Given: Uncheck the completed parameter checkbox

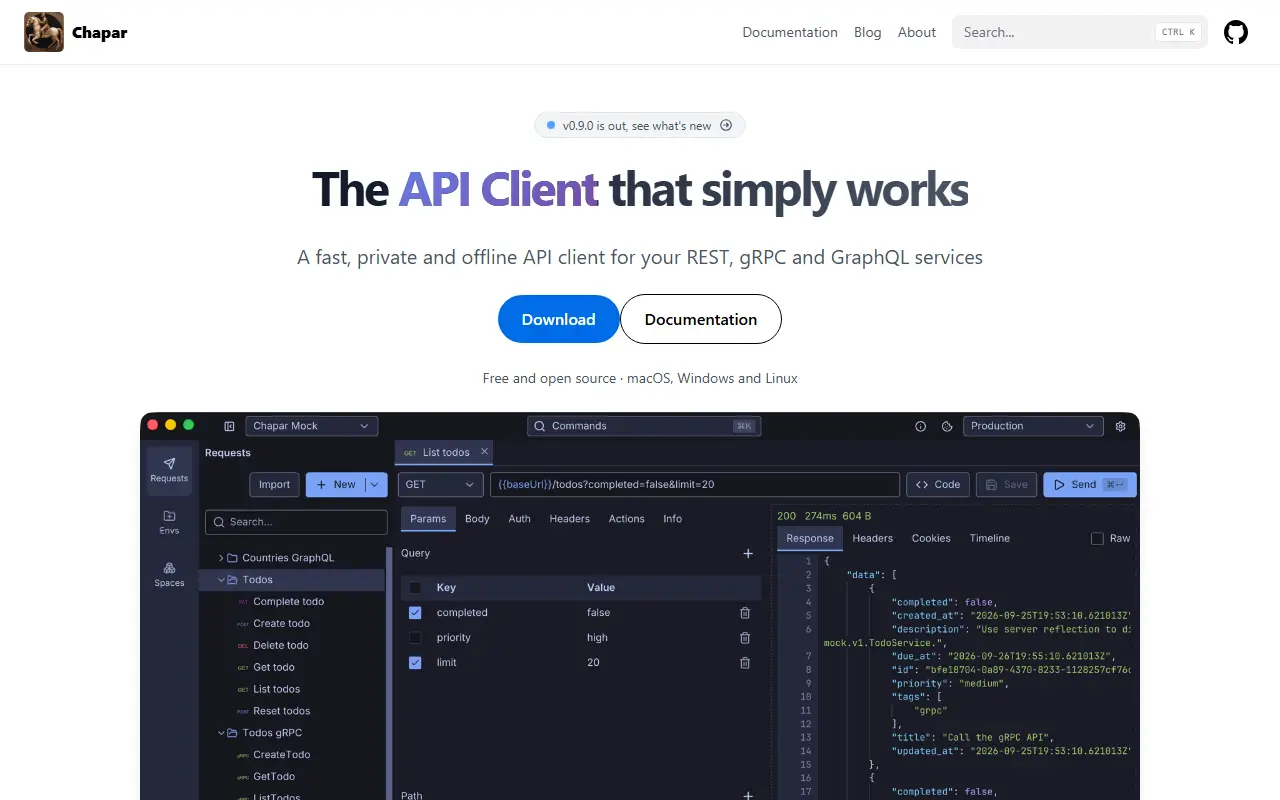Looking at the screenshot, I should point(415,613).
